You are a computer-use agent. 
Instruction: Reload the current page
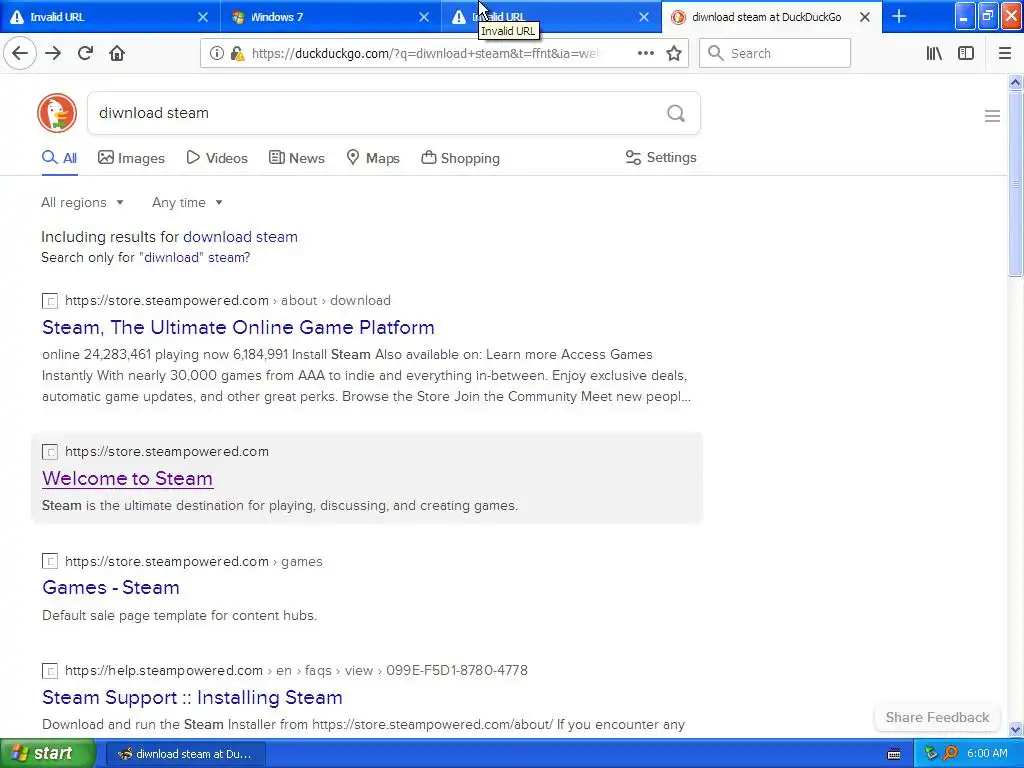[x=85, y=53]
